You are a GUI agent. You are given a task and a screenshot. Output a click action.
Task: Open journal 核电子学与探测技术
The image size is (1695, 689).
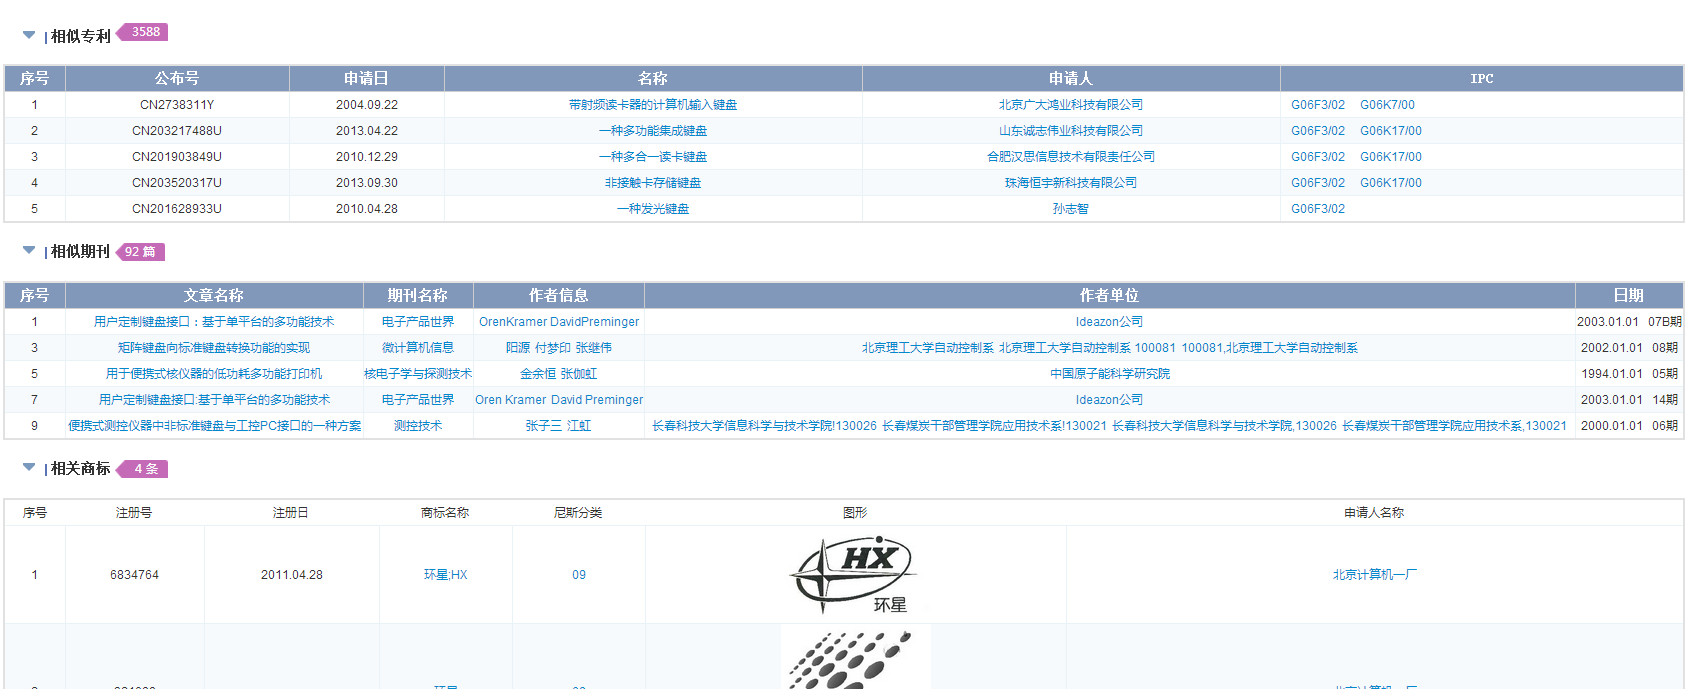[418, 374]
